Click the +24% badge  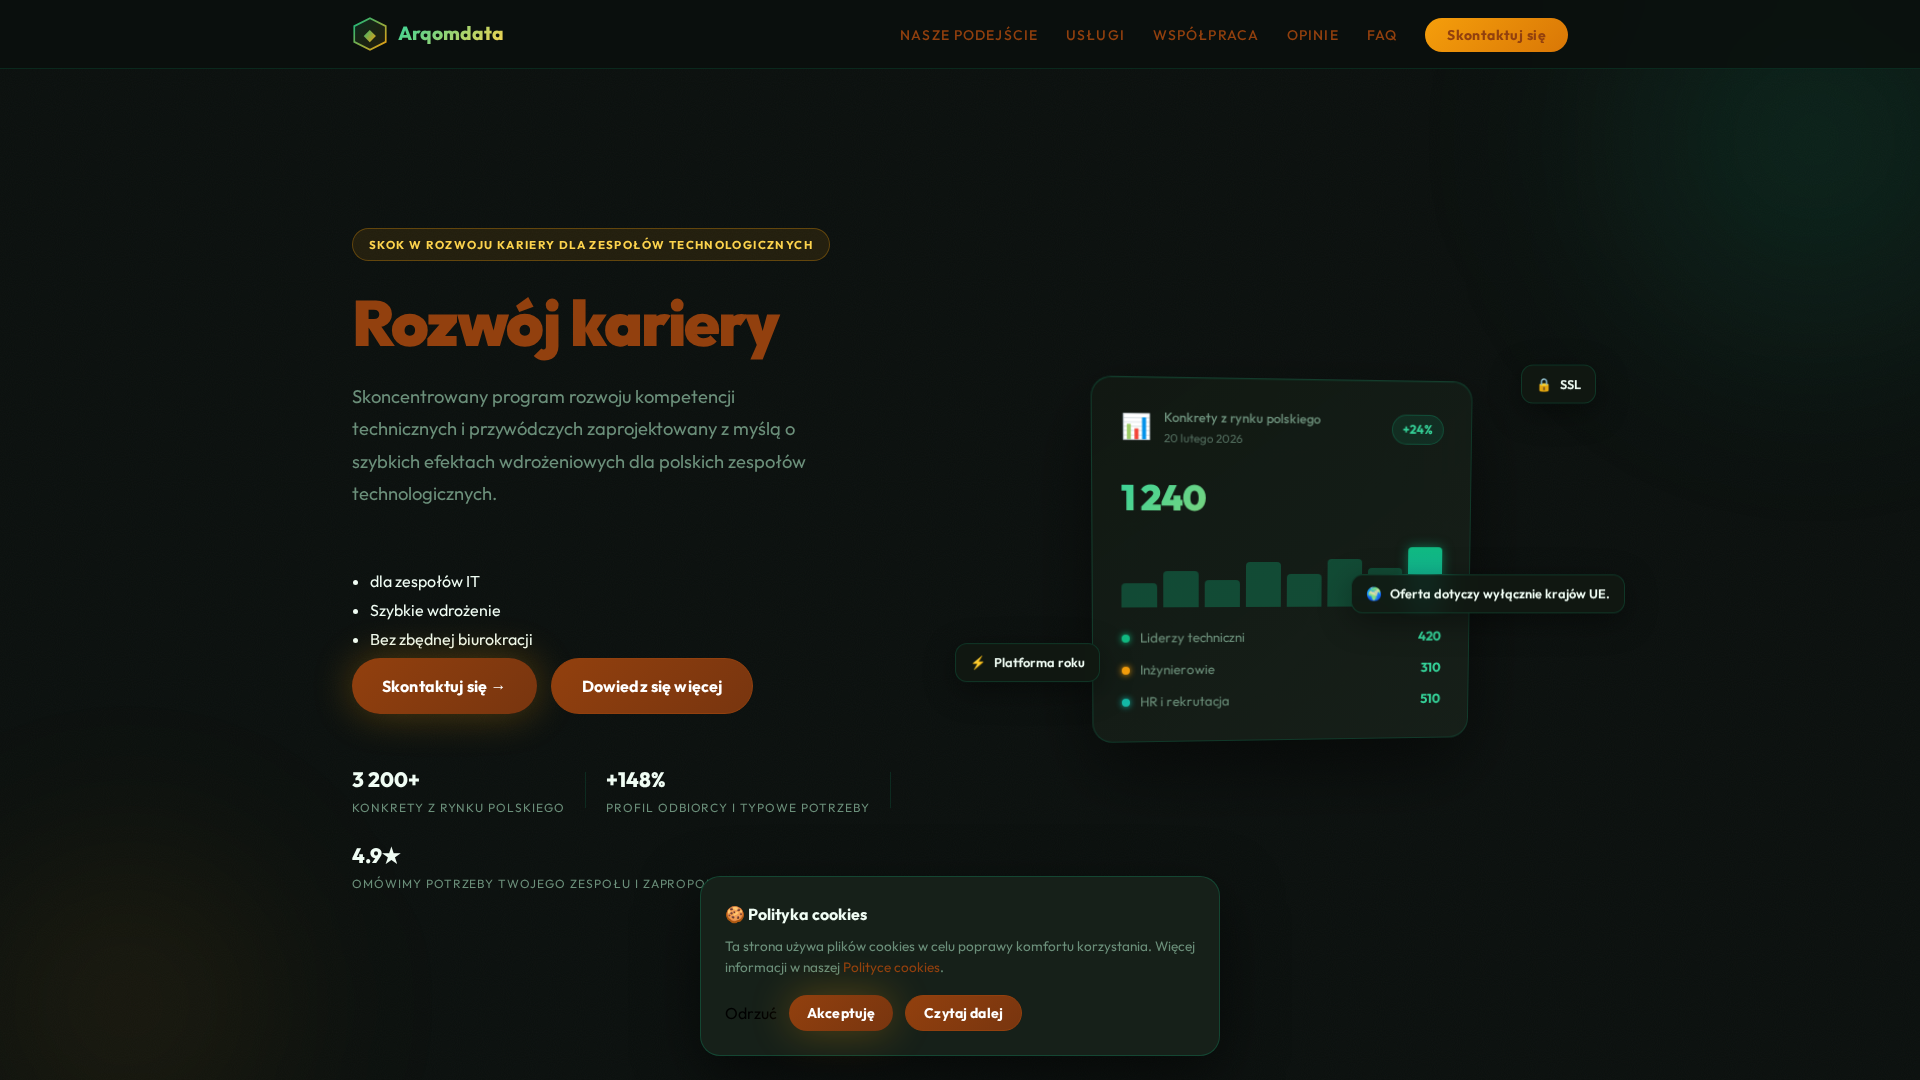point(1418,430)
